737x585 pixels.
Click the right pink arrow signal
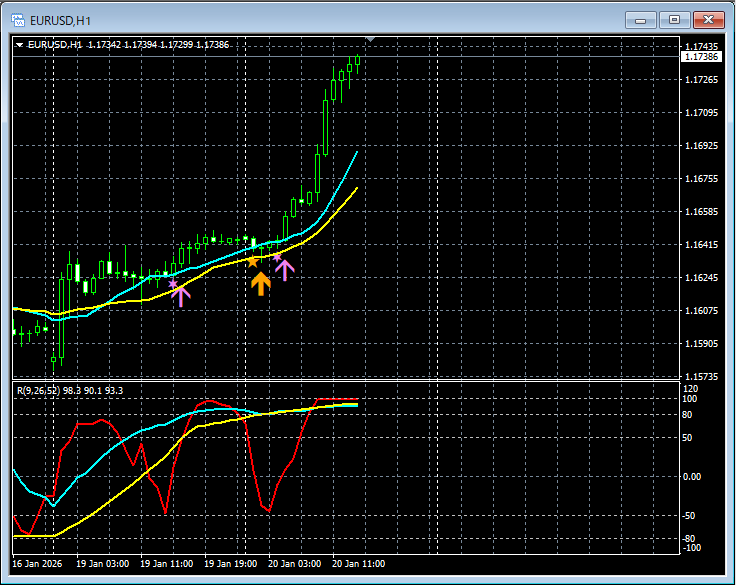(285, 270)
